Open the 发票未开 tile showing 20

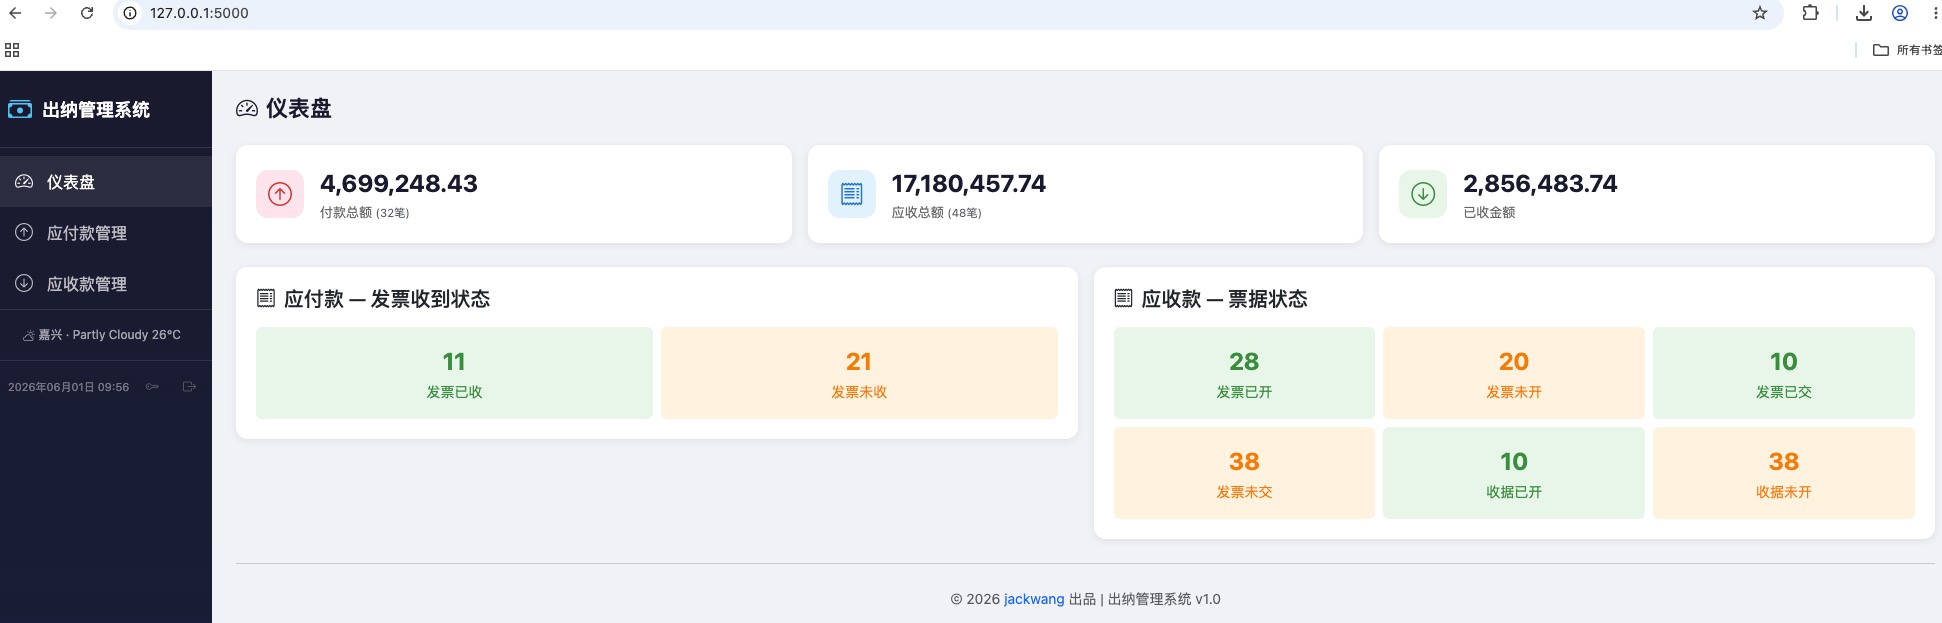coord(1514,373)
